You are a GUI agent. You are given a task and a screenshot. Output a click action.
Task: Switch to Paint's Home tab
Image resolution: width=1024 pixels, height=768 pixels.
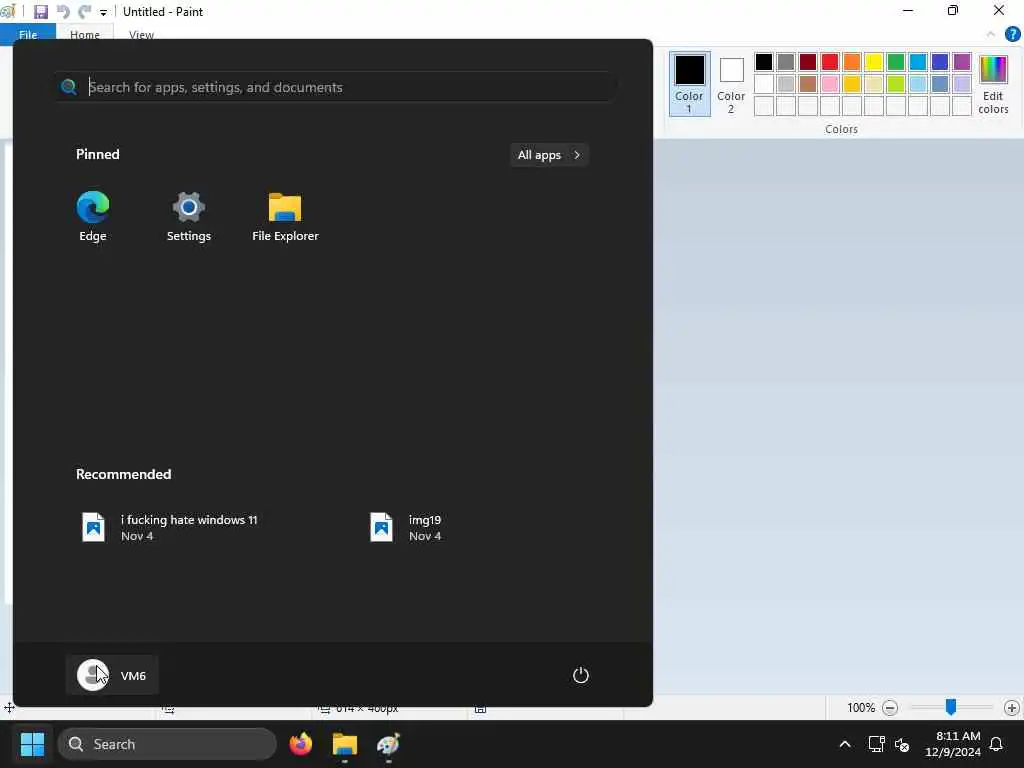tap(85, 34)
